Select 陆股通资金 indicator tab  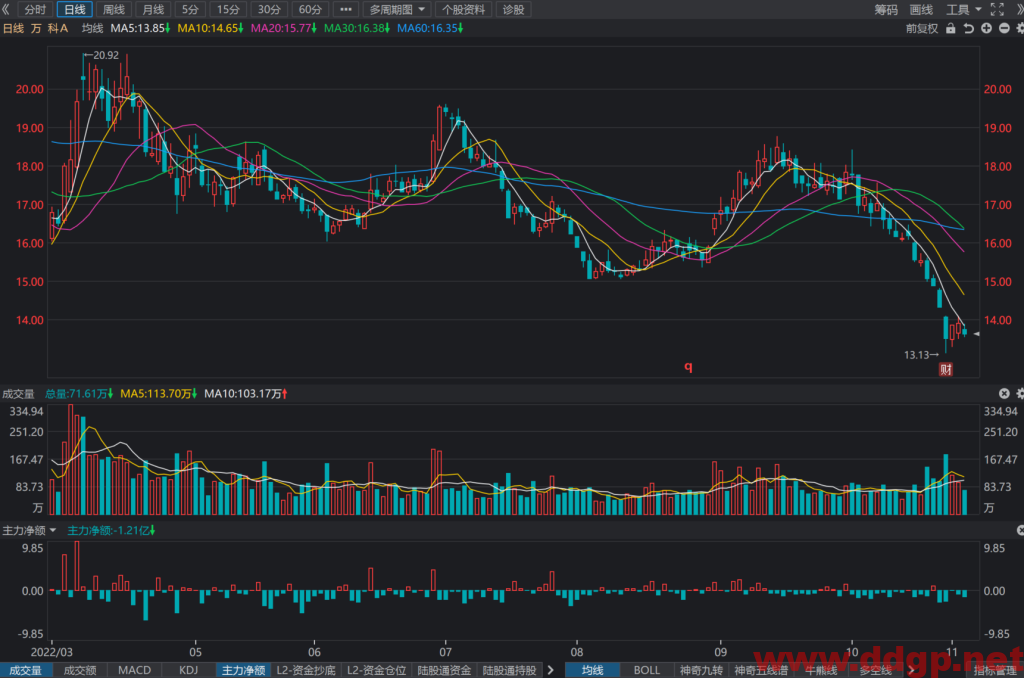pyautogui.click(x=445, y=670)
